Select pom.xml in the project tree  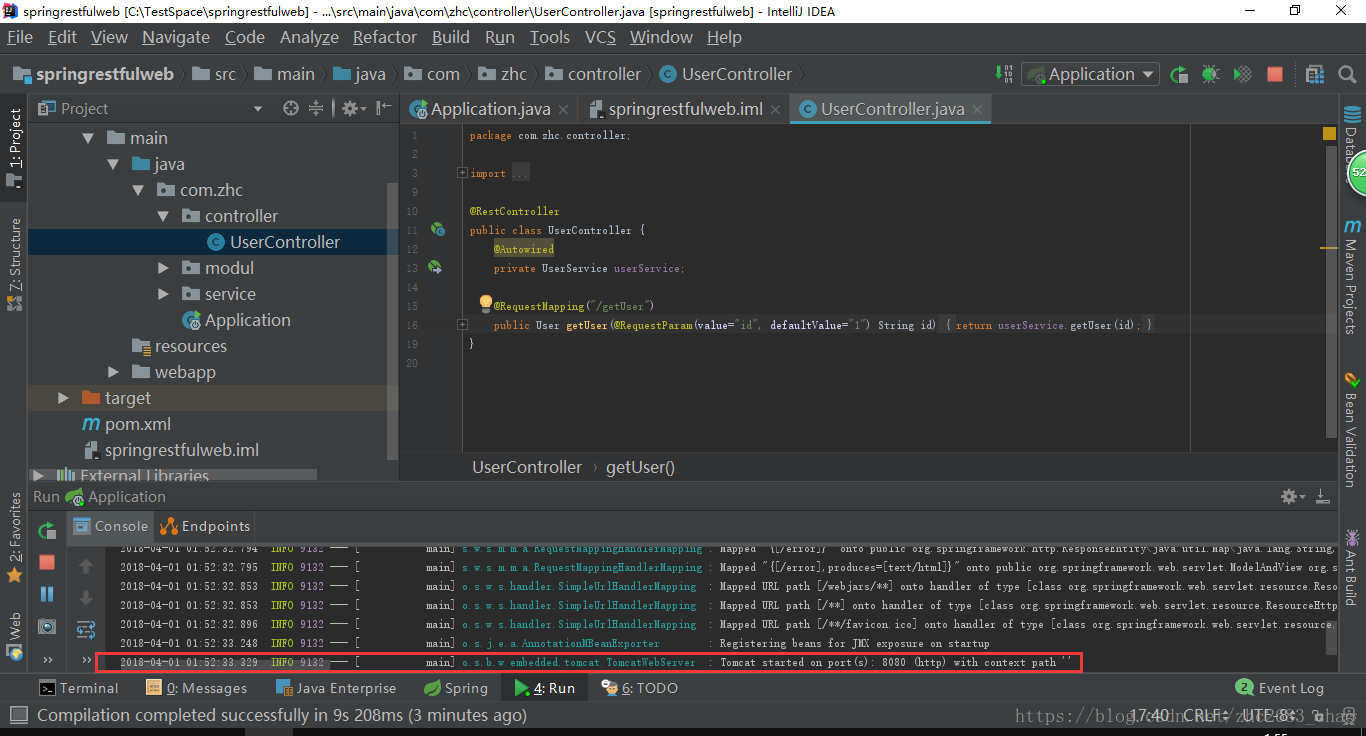point(137,424)
